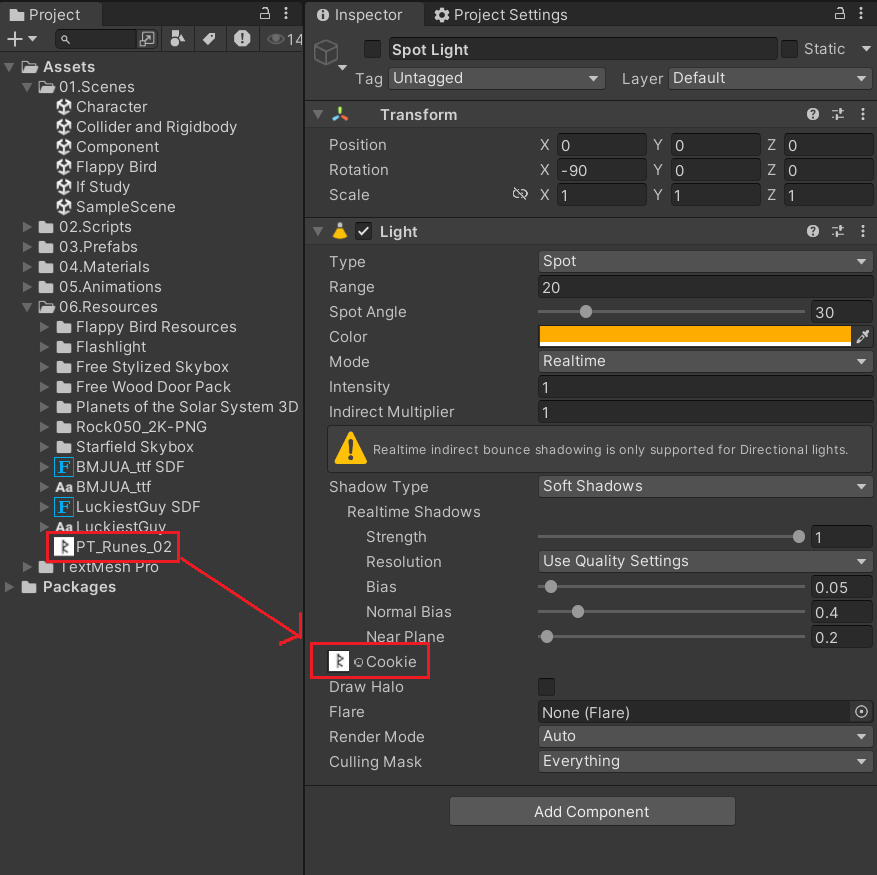Viewport: 877px width, 875px height.
Task: Click the Add Component button
Action: 592,811
